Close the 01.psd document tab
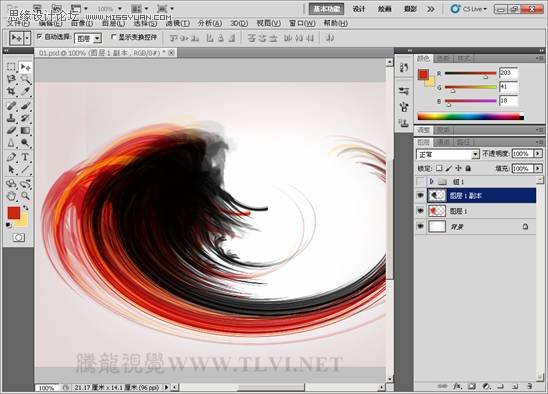 (x=171, y=53)
